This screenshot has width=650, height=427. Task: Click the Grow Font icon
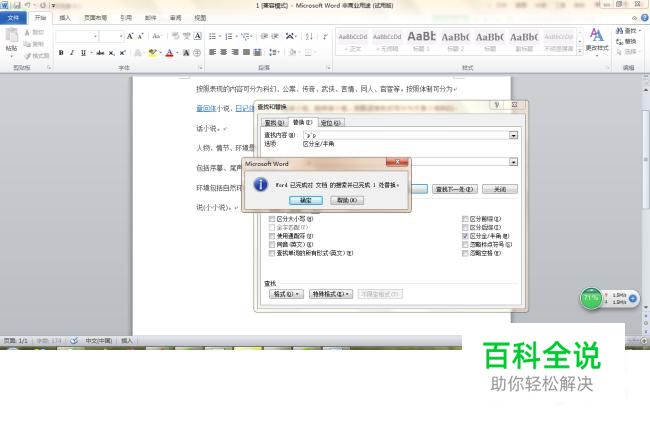tap(130, 36)
